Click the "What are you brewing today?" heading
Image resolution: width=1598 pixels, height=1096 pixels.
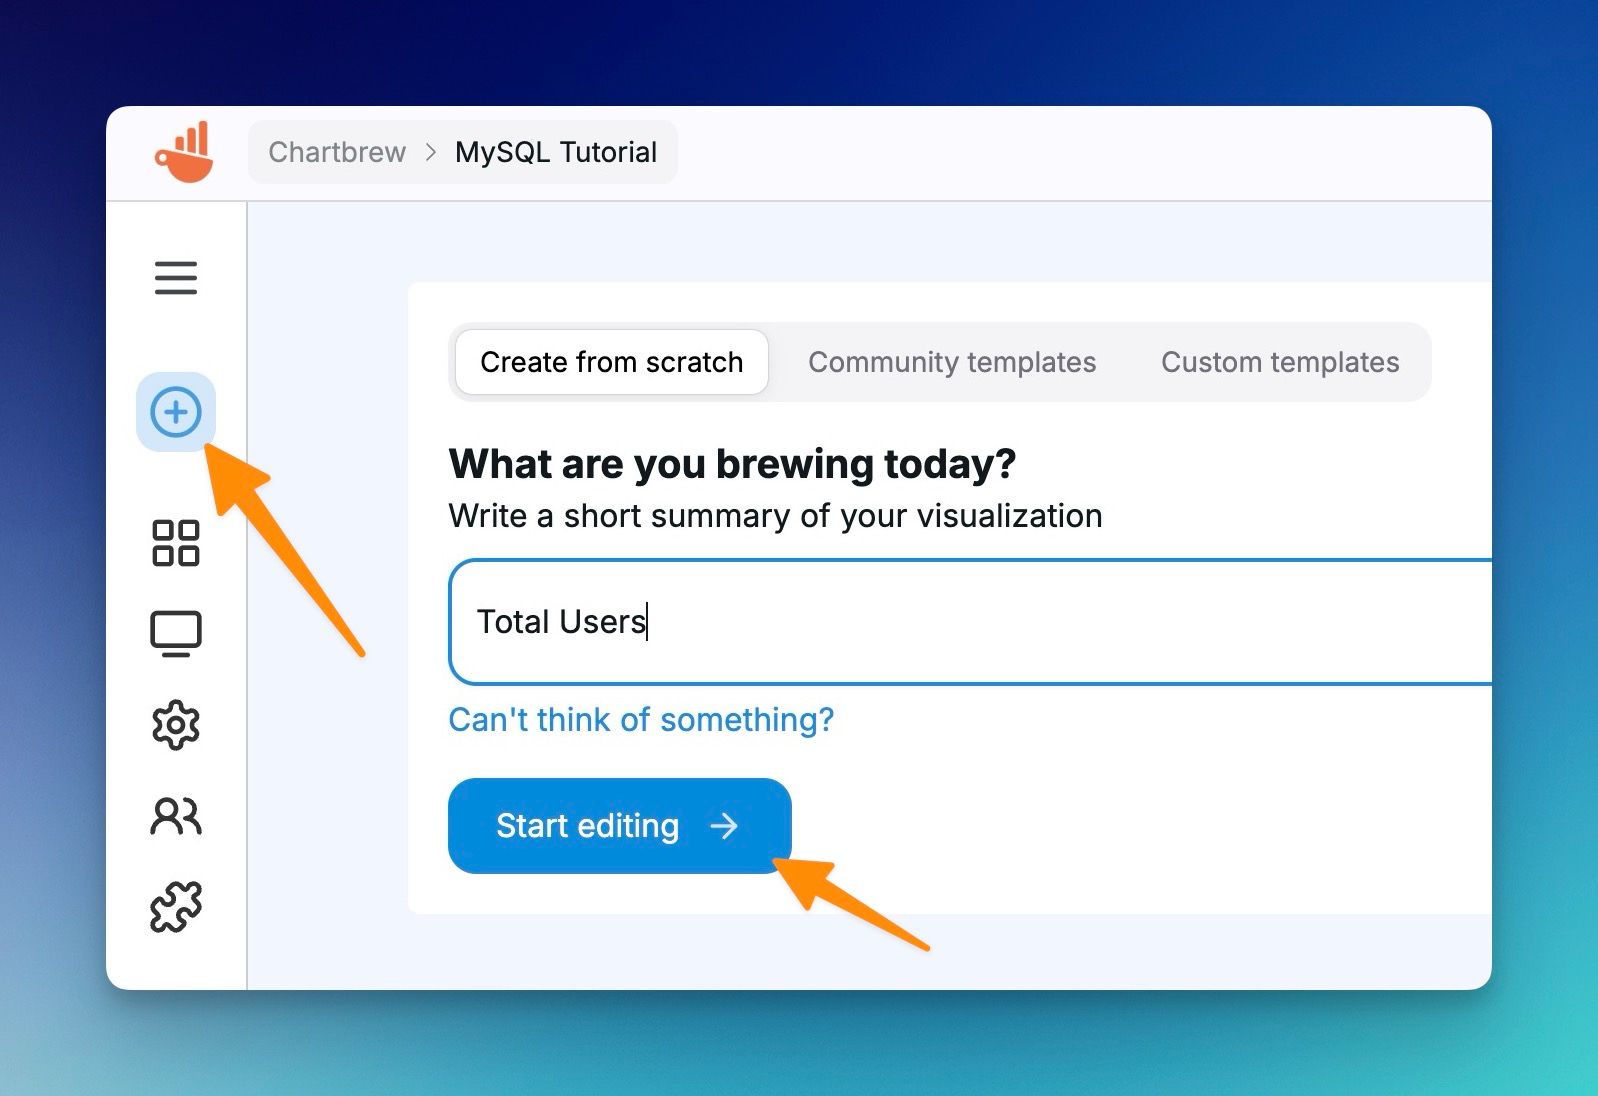coord(732,464)
